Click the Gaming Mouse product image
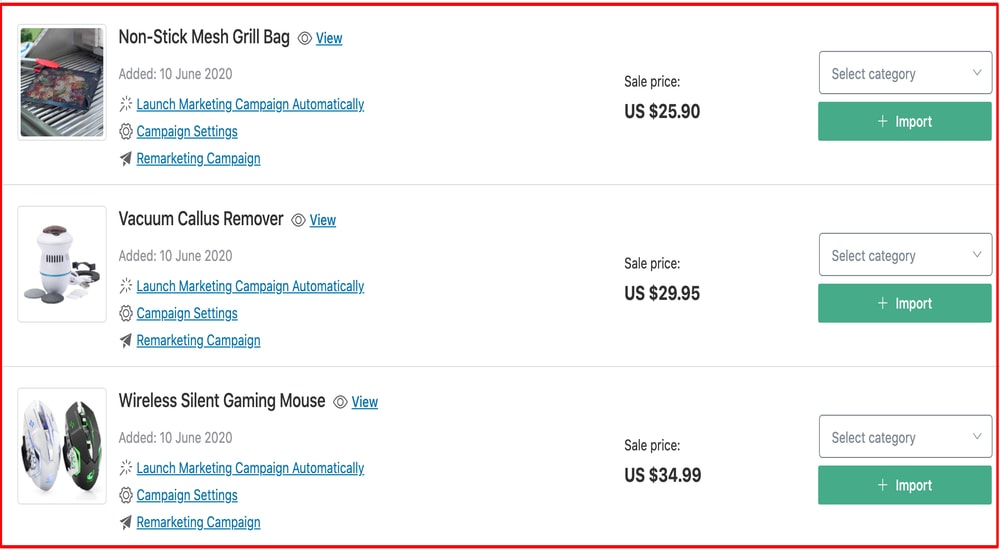The height and width of the screenshot is (550, 1000). coord(62,446)
